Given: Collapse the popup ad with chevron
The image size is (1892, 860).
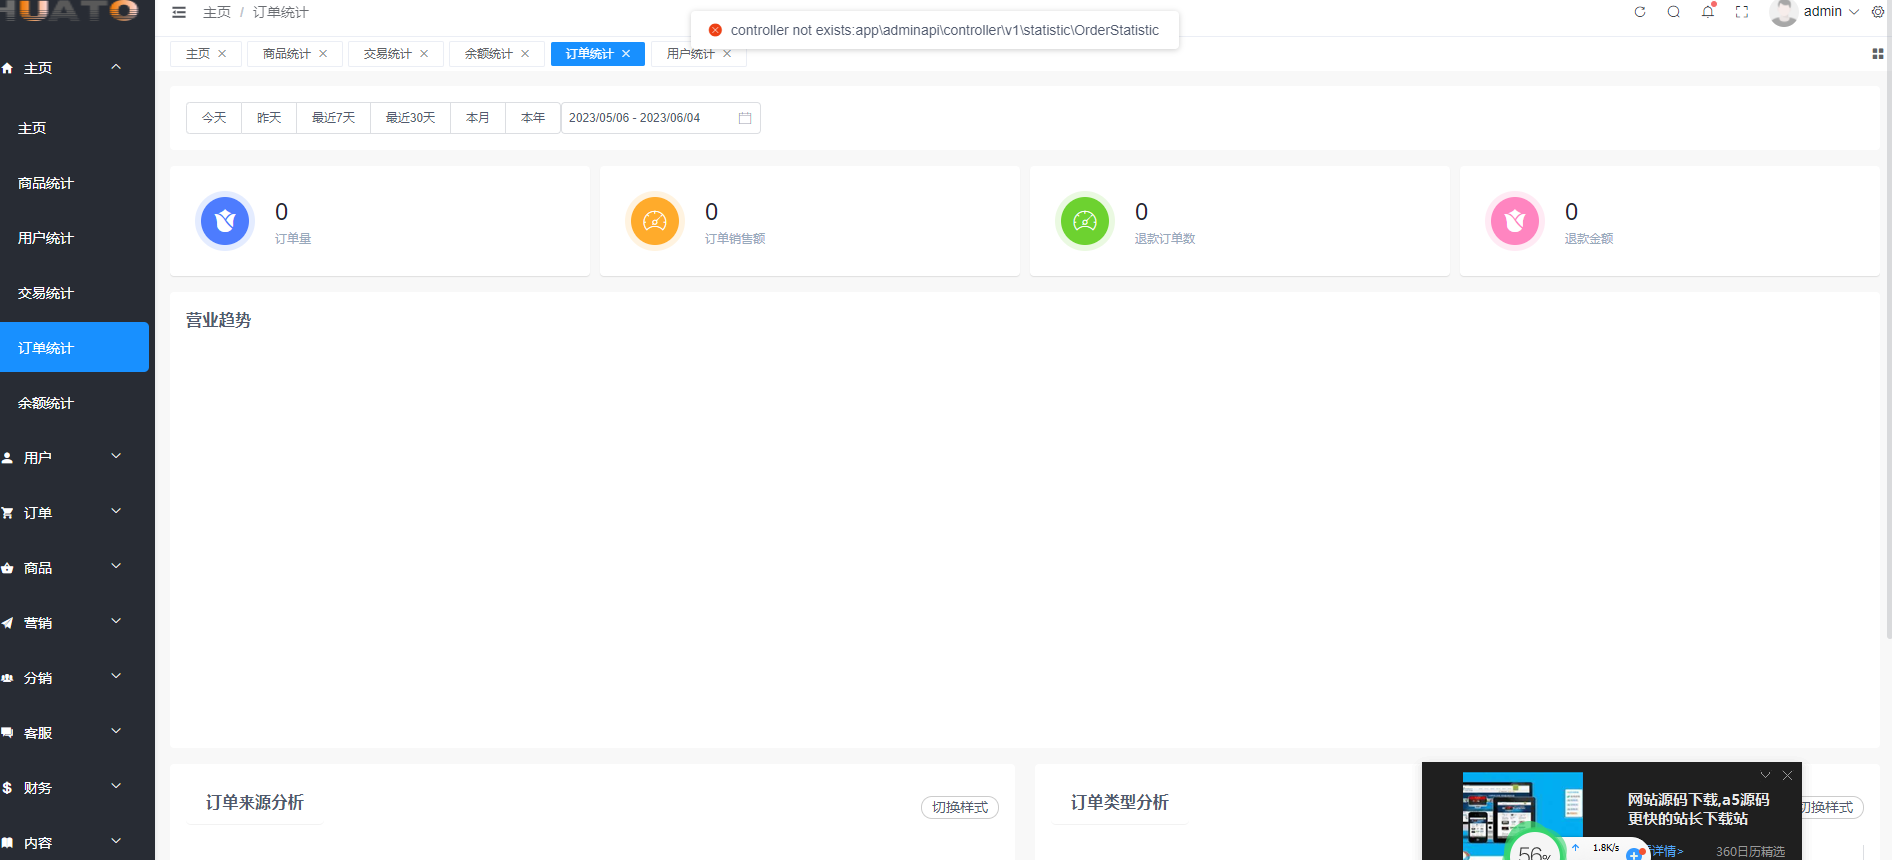Looking at the screenshot, I should pyautogui.click(x=1765, y=775).
